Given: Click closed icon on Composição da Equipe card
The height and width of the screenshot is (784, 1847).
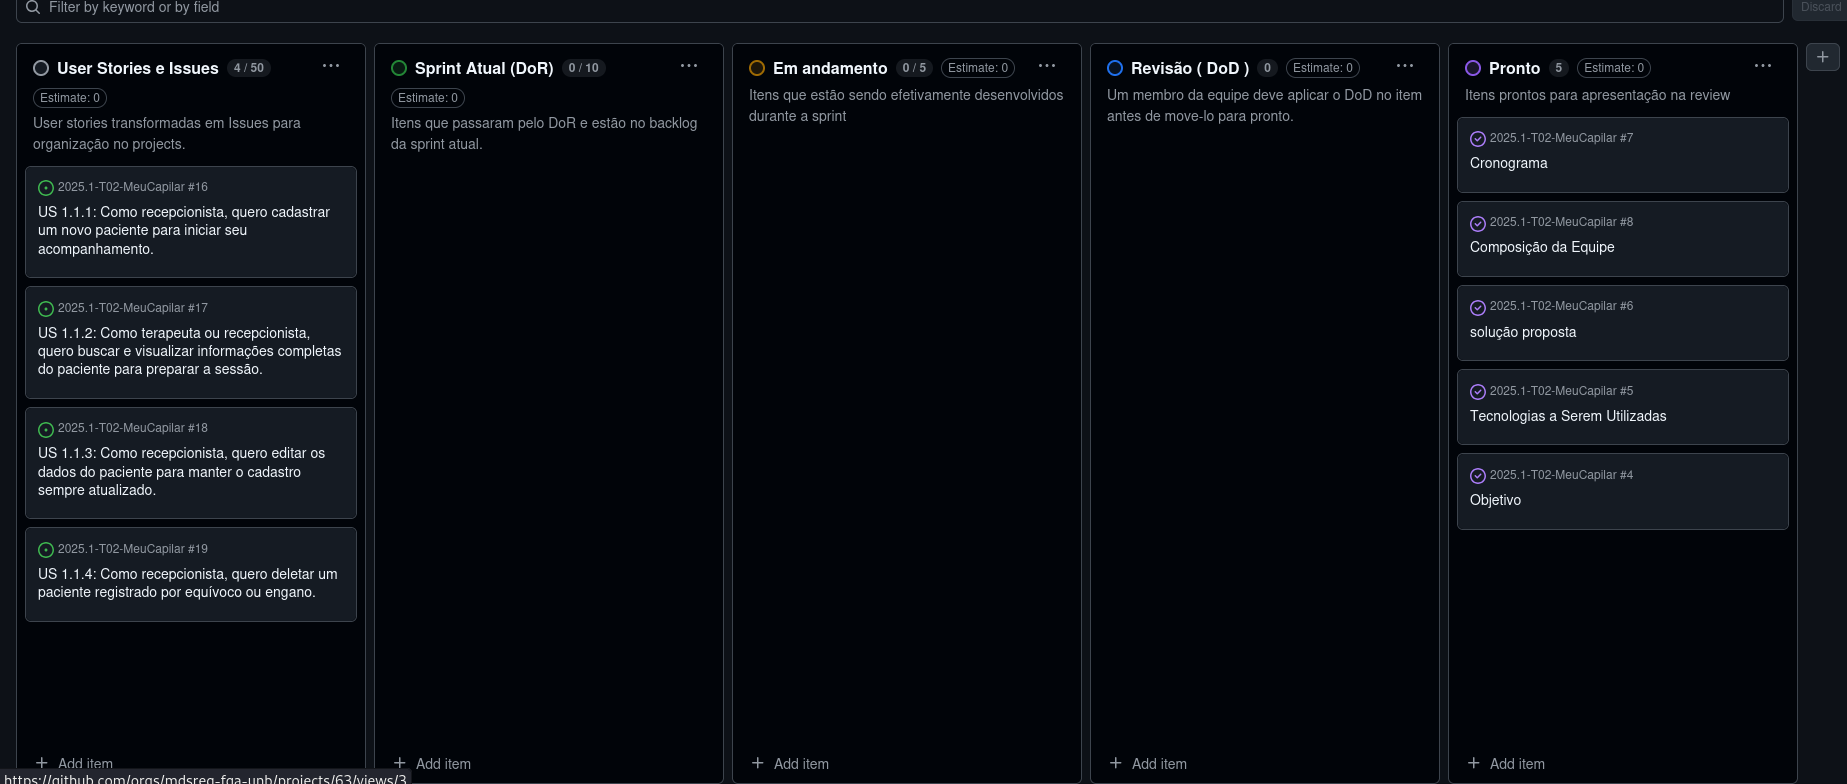Looking at the screenshot, I should pos(1477,223).
